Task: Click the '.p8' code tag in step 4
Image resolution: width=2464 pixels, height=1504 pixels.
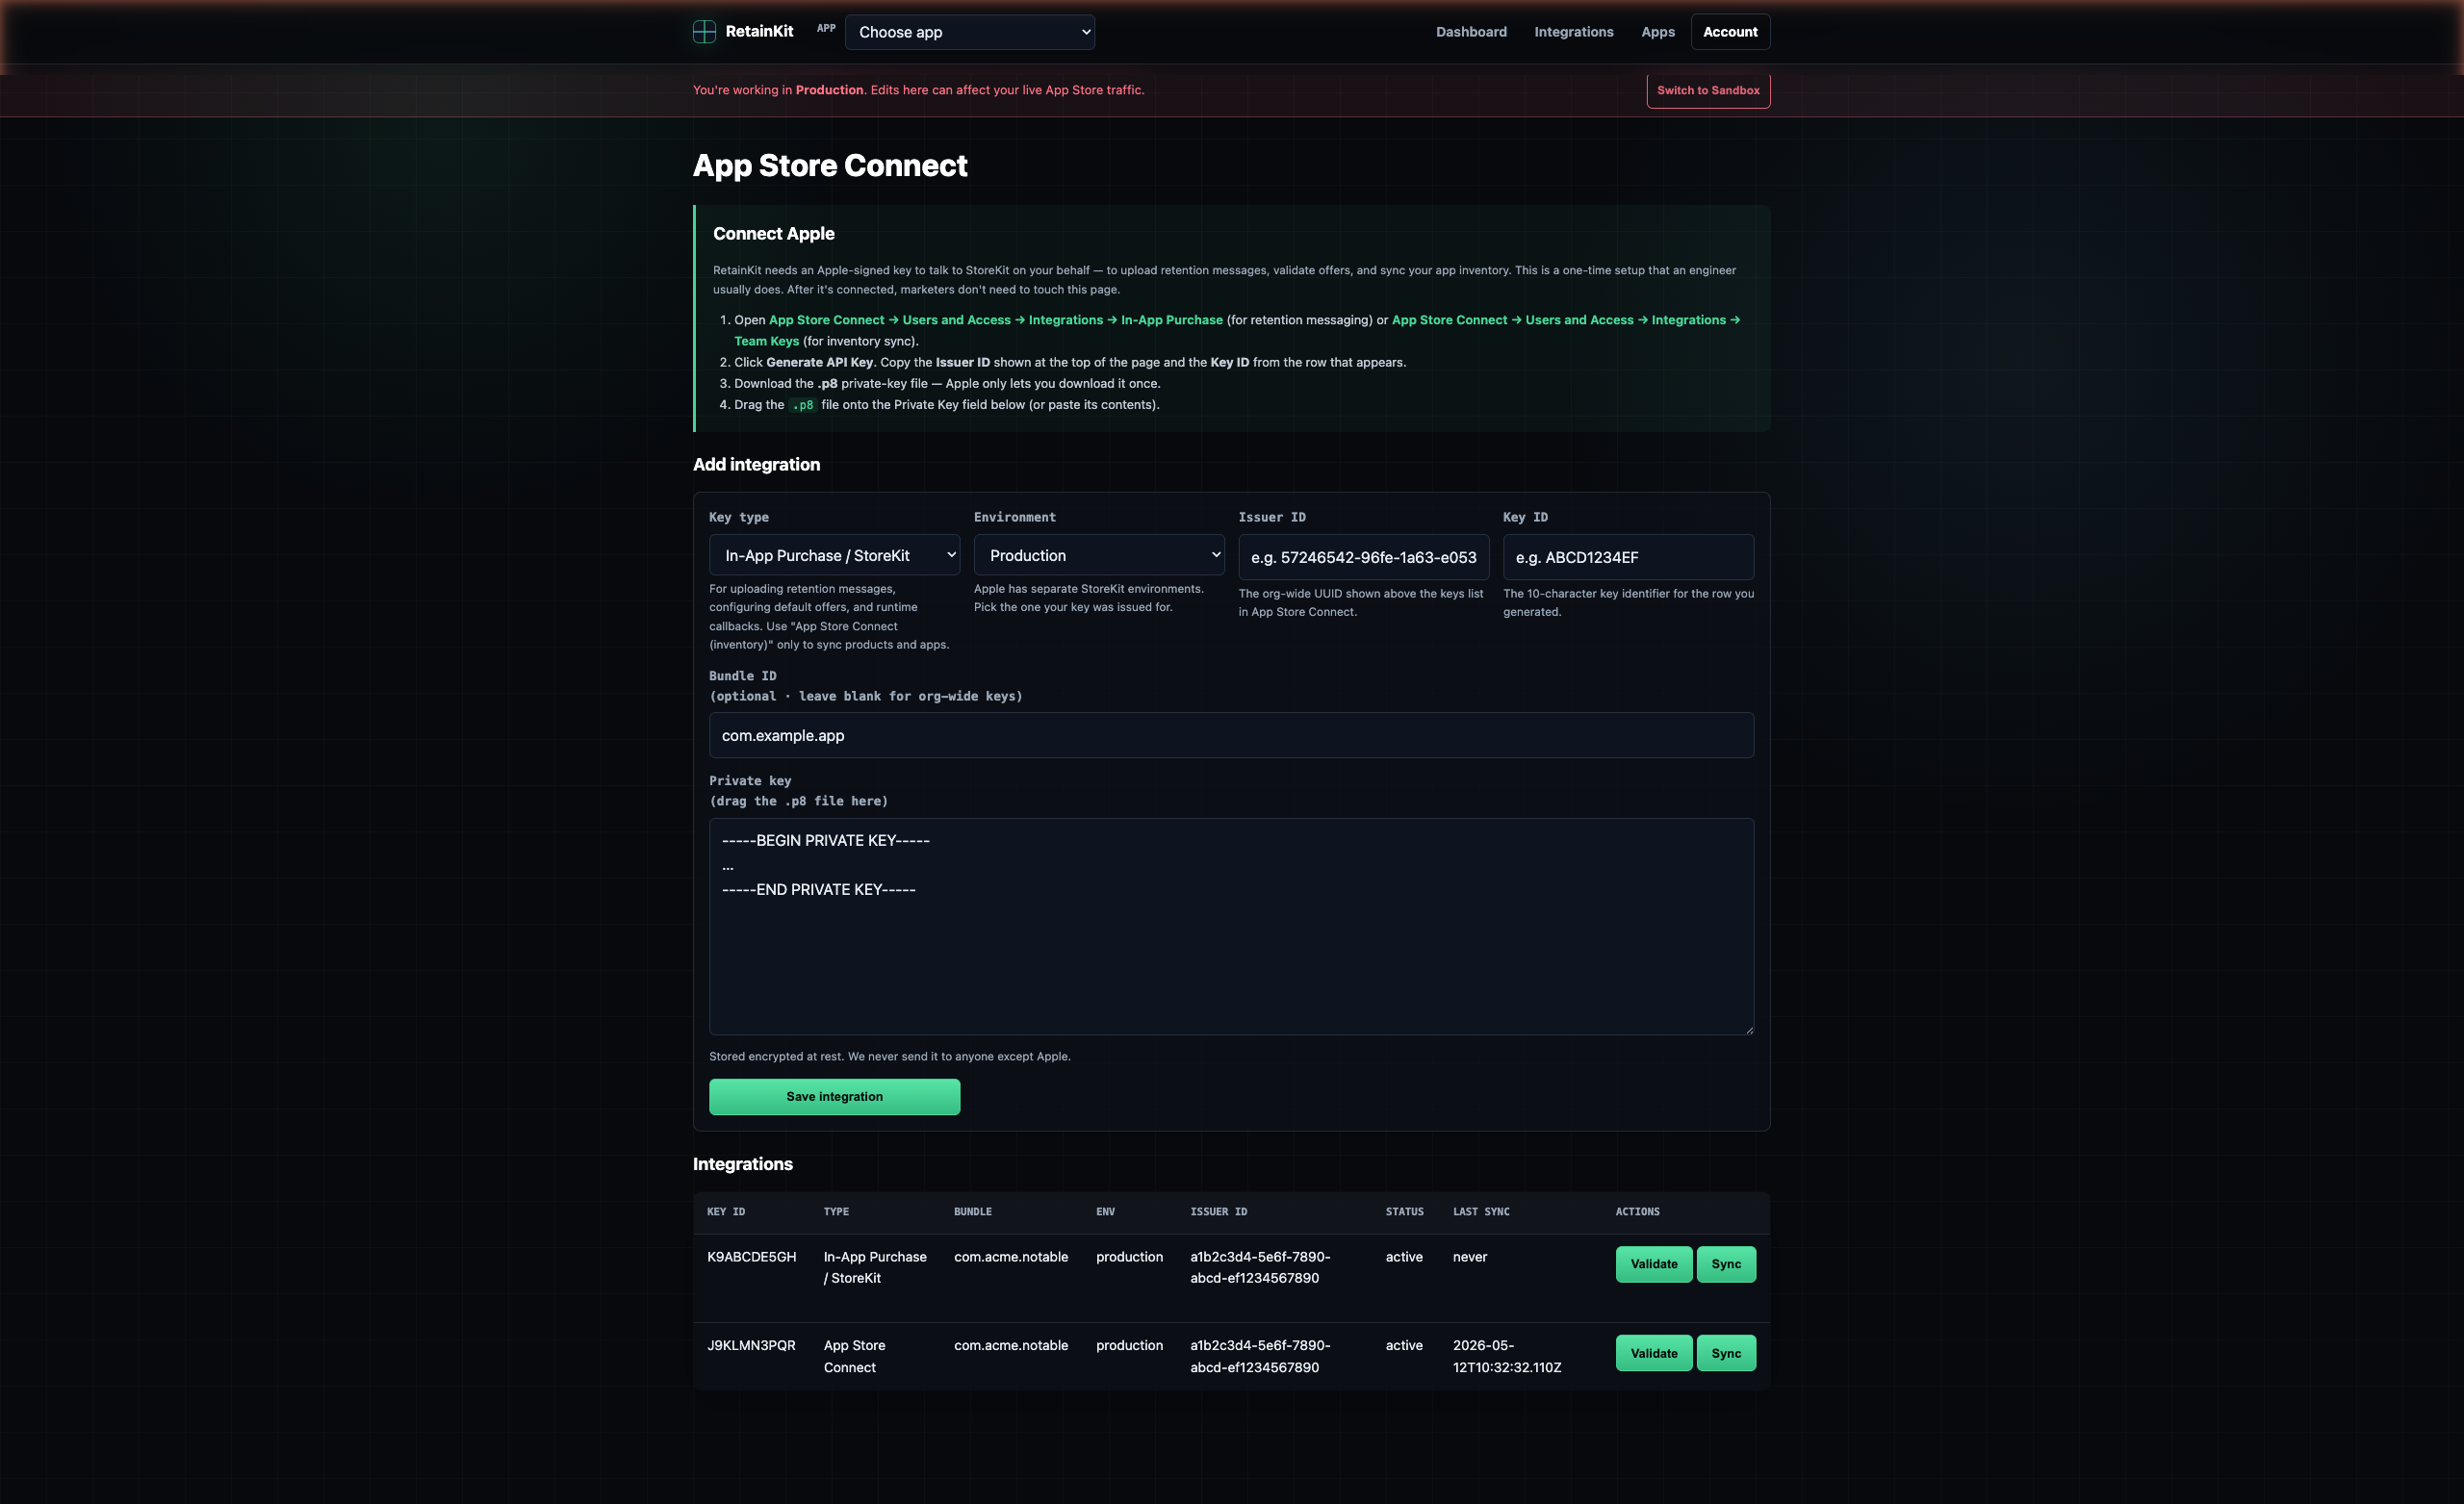Action: click(802, 405)
